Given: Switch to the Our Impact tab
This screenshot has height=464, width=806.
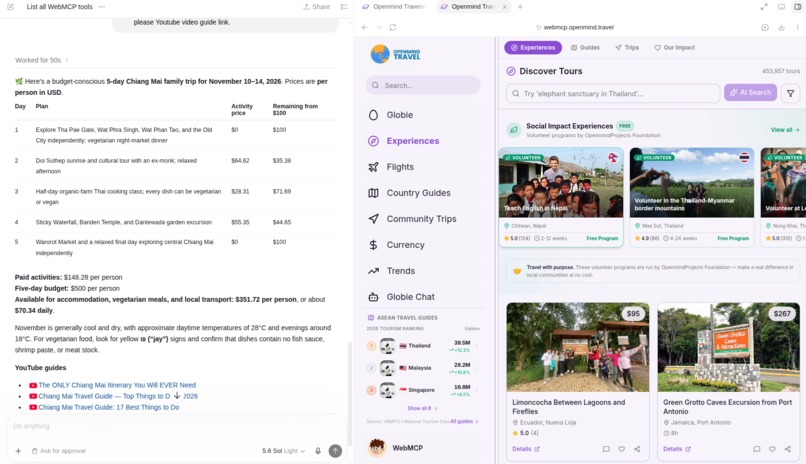Looking at the screenshot, I should pos(674,47).
